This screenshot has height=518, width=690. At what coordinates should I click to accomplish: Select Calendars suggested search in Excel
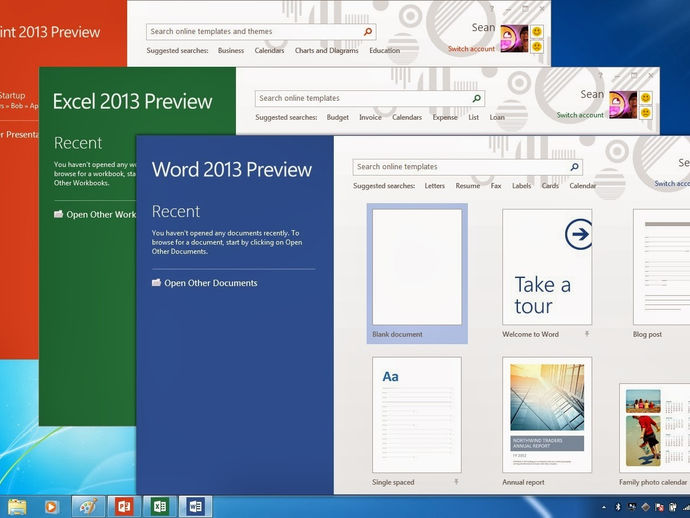coord(407,117)
